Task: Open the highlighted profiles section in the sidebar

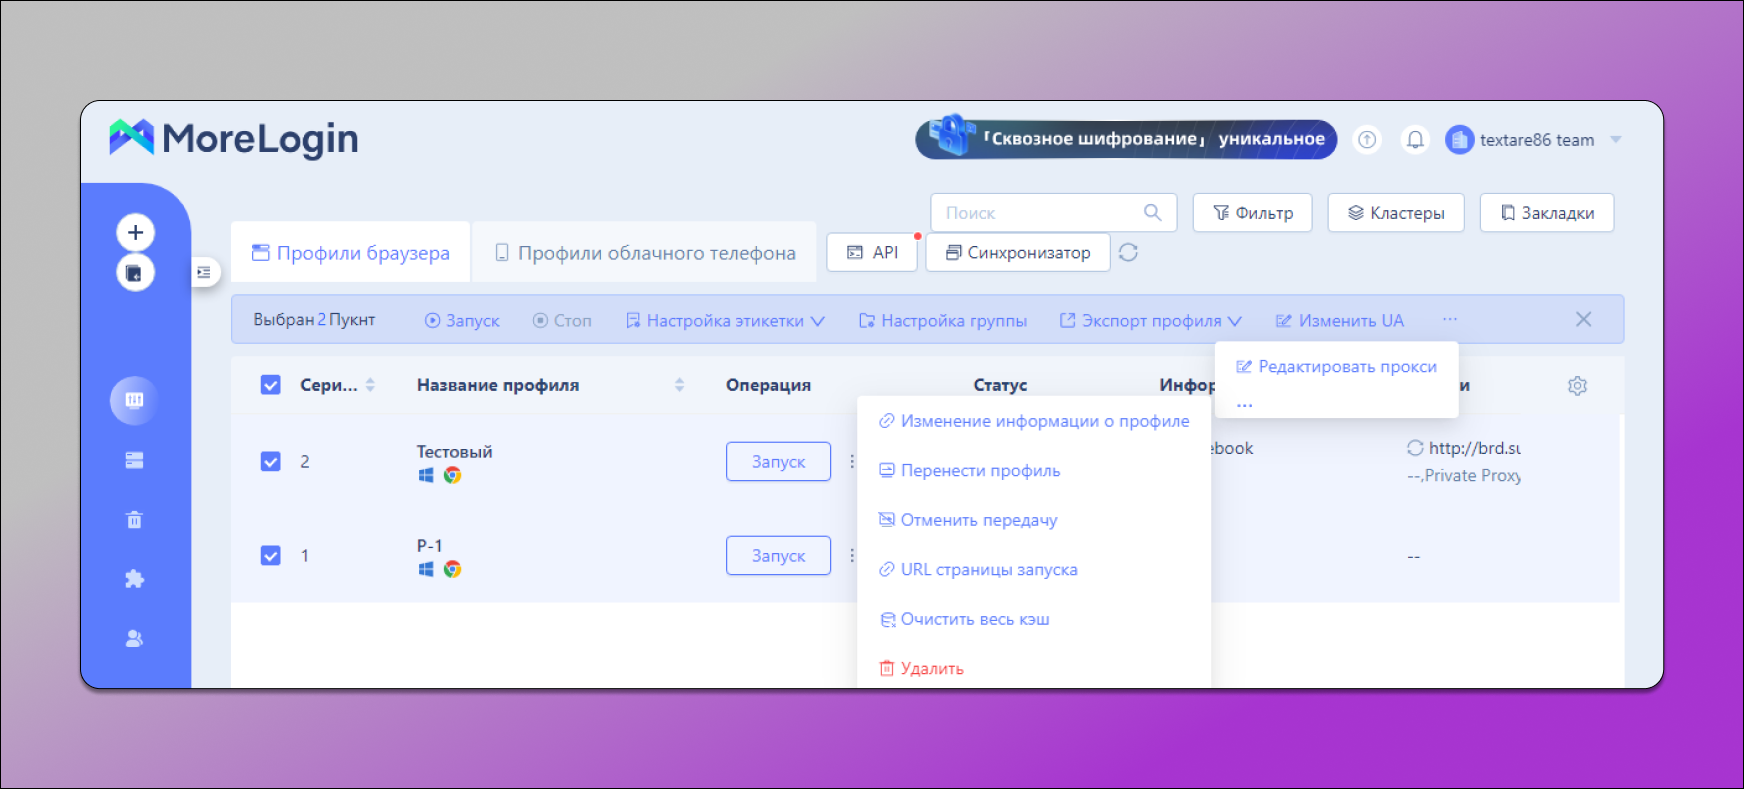Action: coord(134,400)
